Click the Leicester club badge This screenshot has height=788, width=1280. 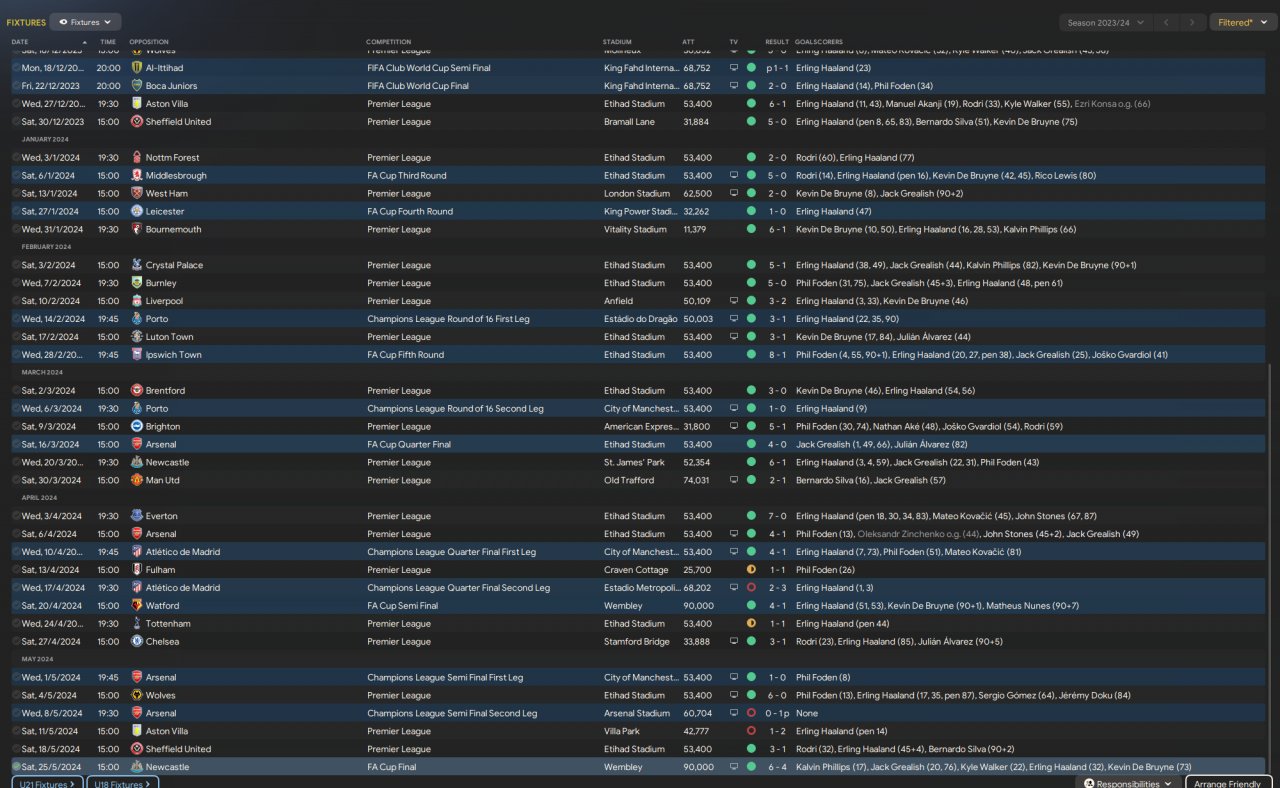137,212
